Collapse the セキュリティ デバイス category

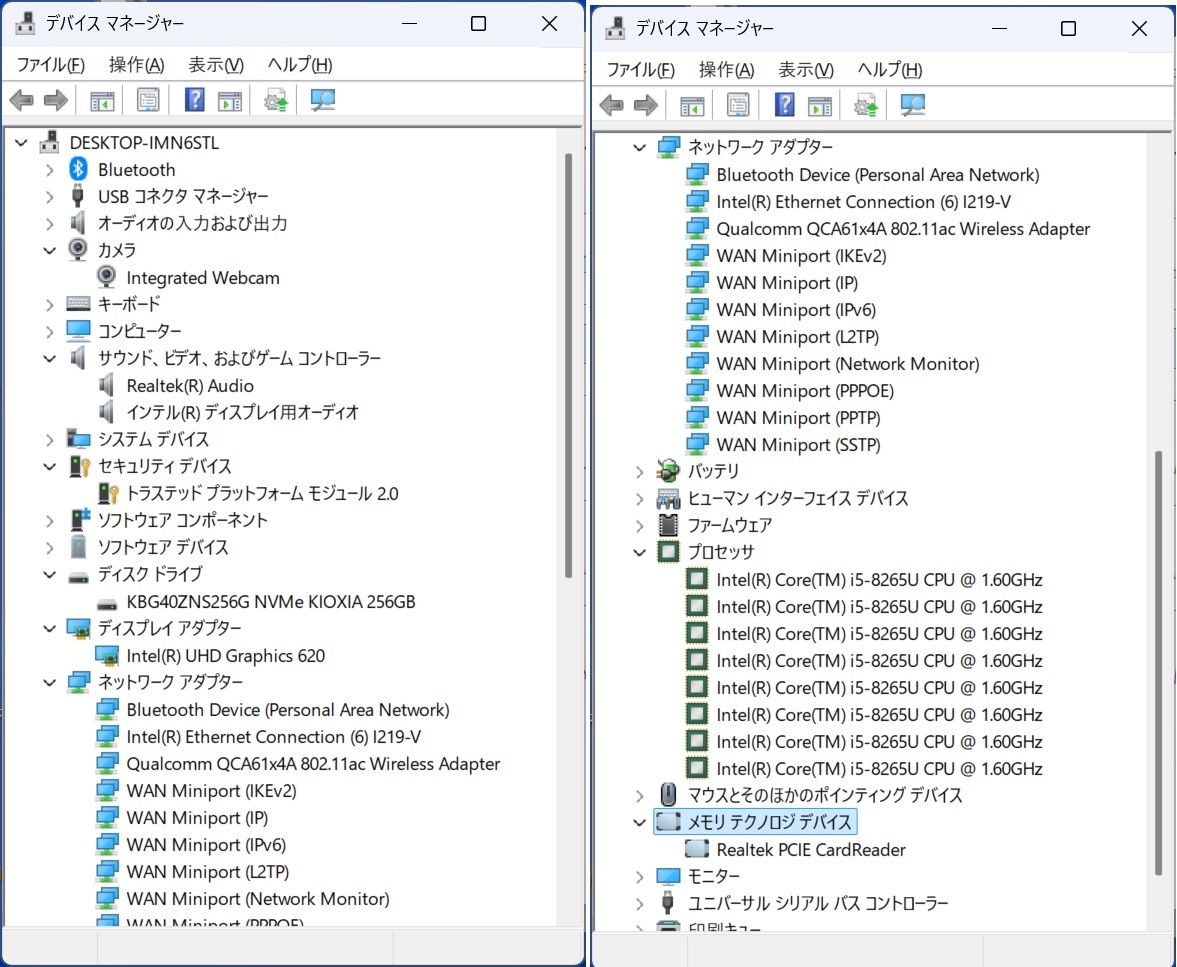tap(50, 466)
